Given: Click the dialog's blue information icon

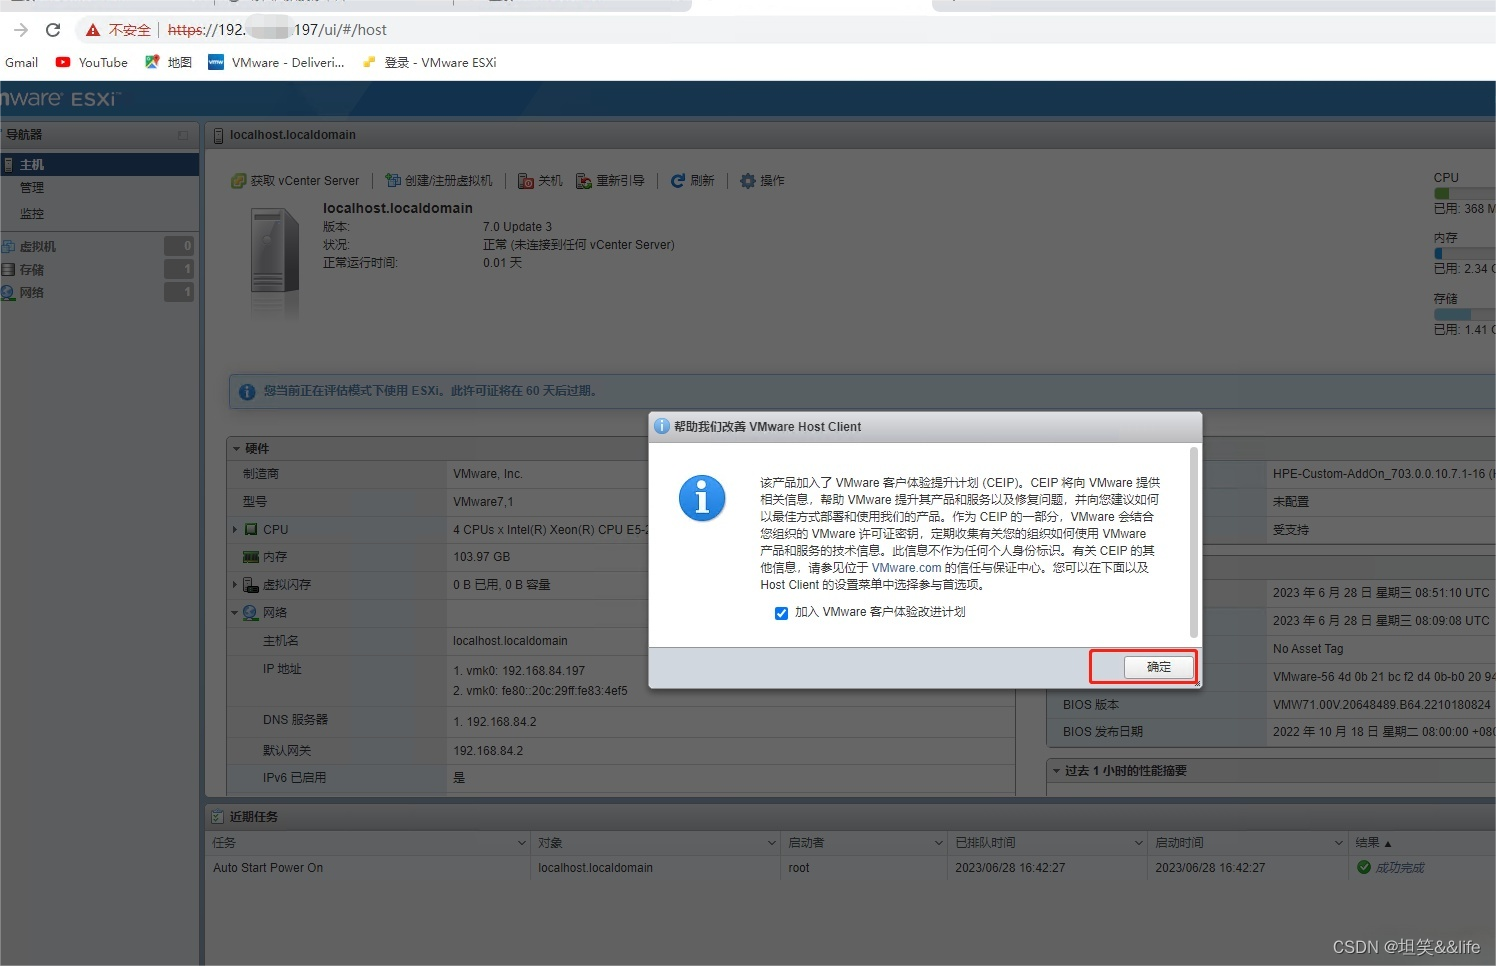Looking at the screenshot, I should (702, 498).
